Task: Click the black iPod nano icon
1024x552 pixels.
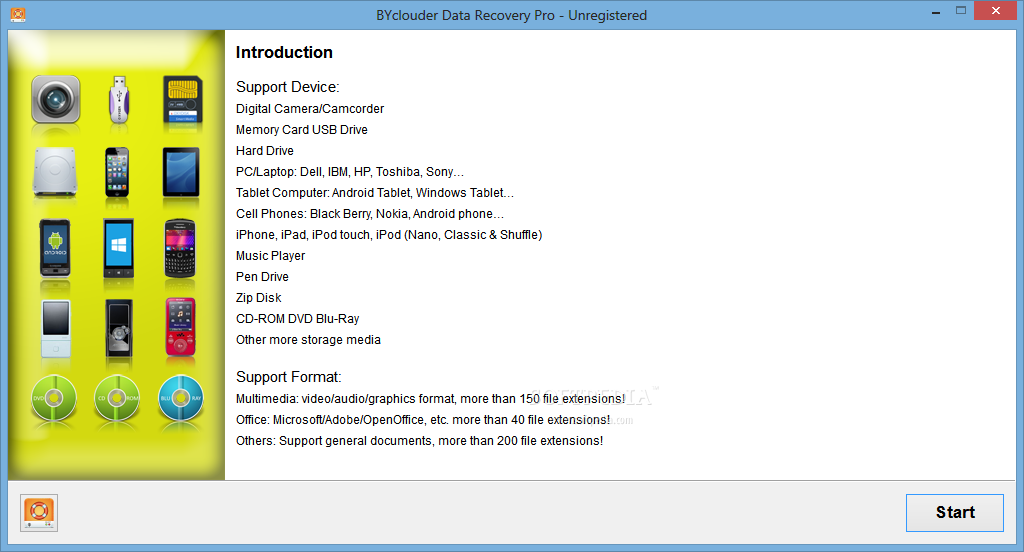Action: 119,328
